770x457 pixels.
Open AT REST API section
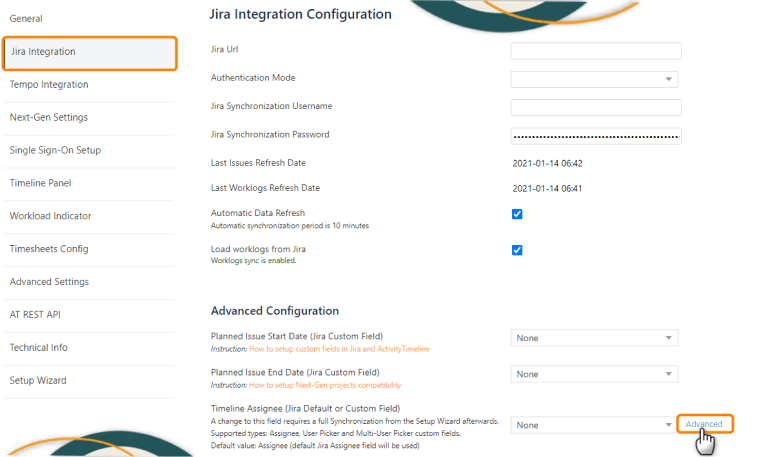(35, 315)
